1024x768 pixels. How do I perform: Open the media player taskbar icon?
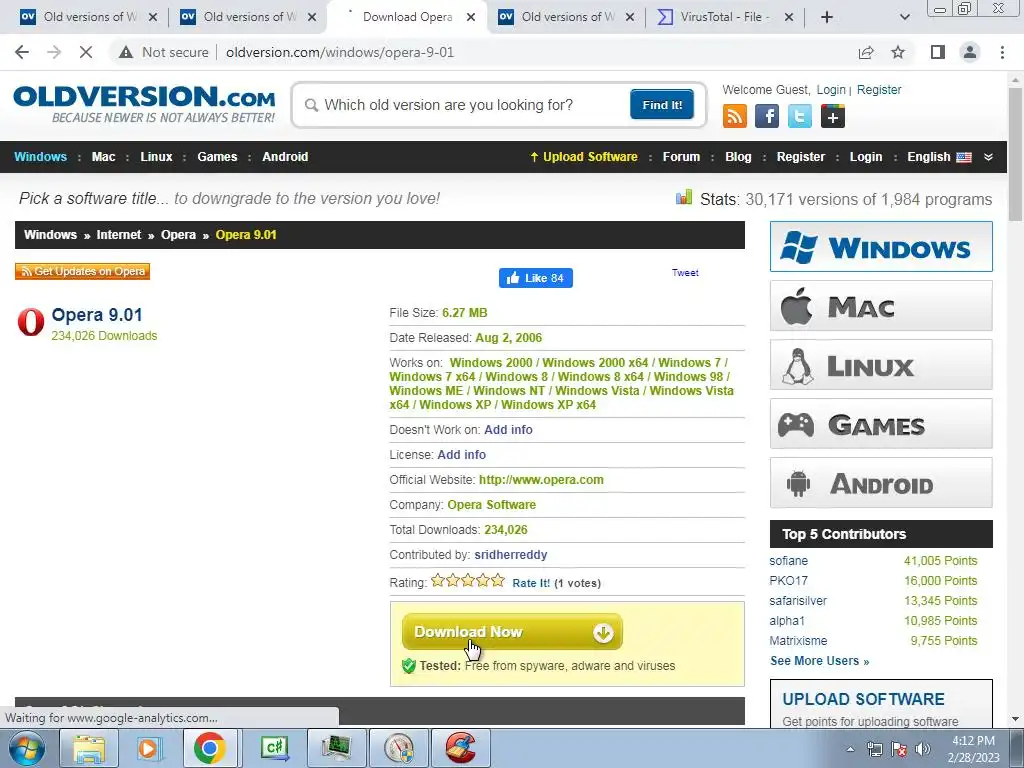pyautogui.click(x=148, y=748)
